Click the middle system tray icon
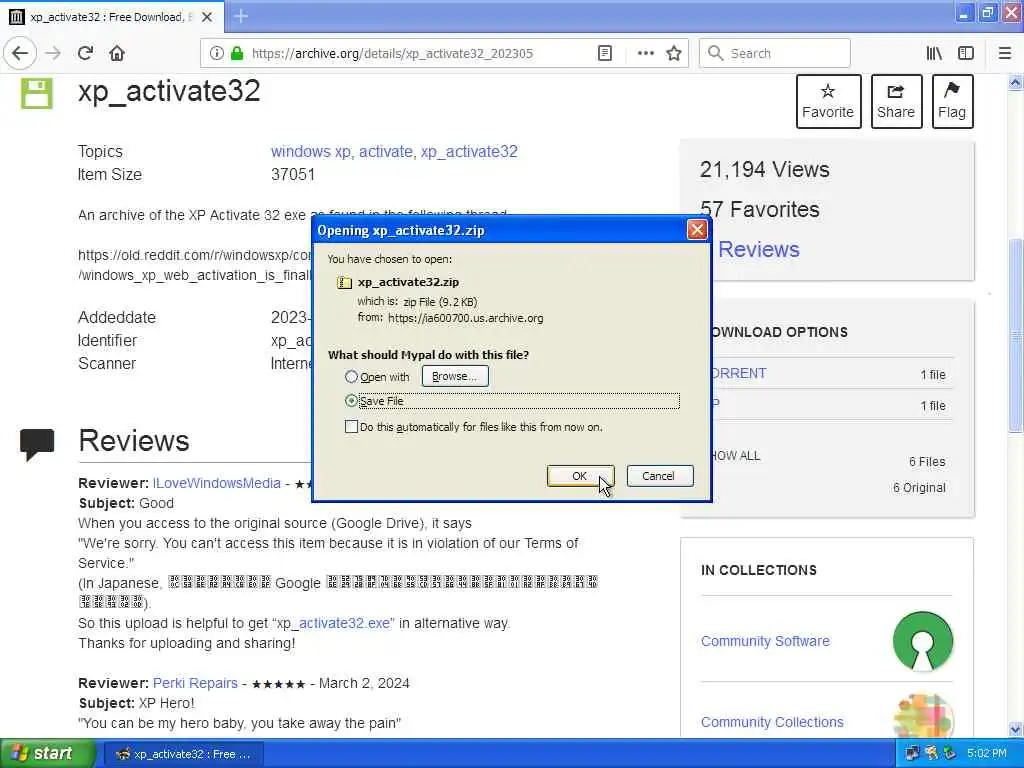This screenshot has height=768, width=1024. [x=932, y=754]
